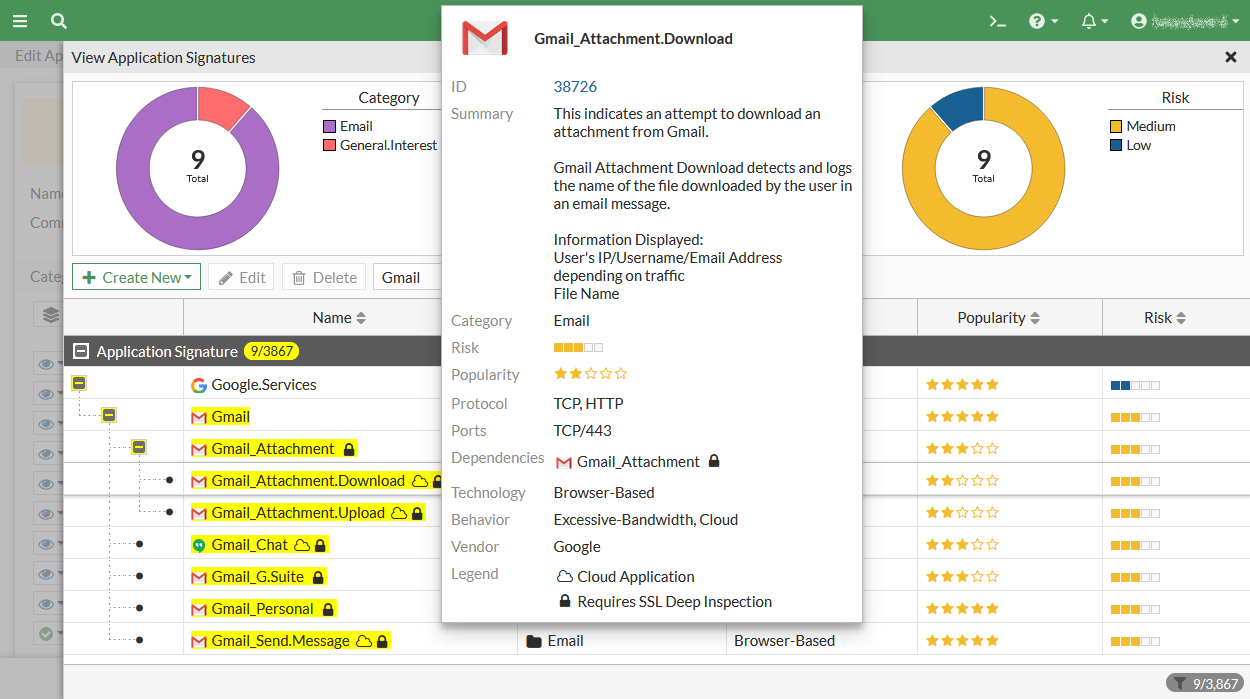Click envelope icon beside the Gmail row
The height and width of the screenshot is (699, 1250).
click(x=199, y=417)
